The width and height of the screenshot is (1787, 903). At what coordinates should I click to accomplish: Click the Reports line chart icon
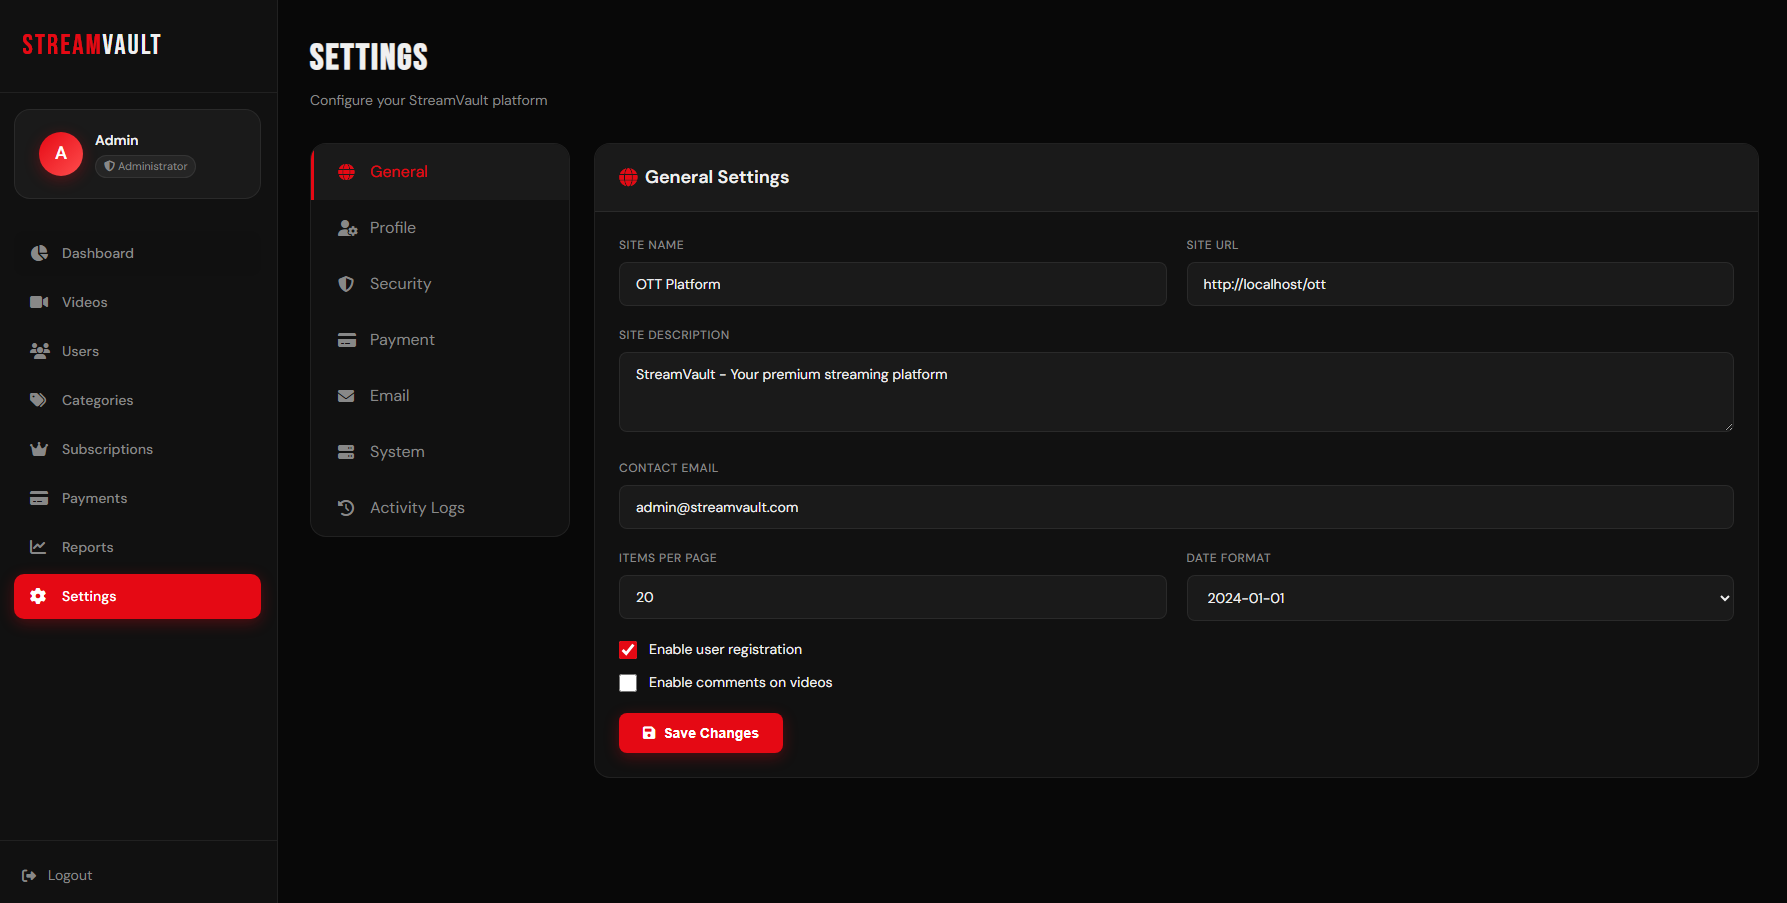pos(39,547)
